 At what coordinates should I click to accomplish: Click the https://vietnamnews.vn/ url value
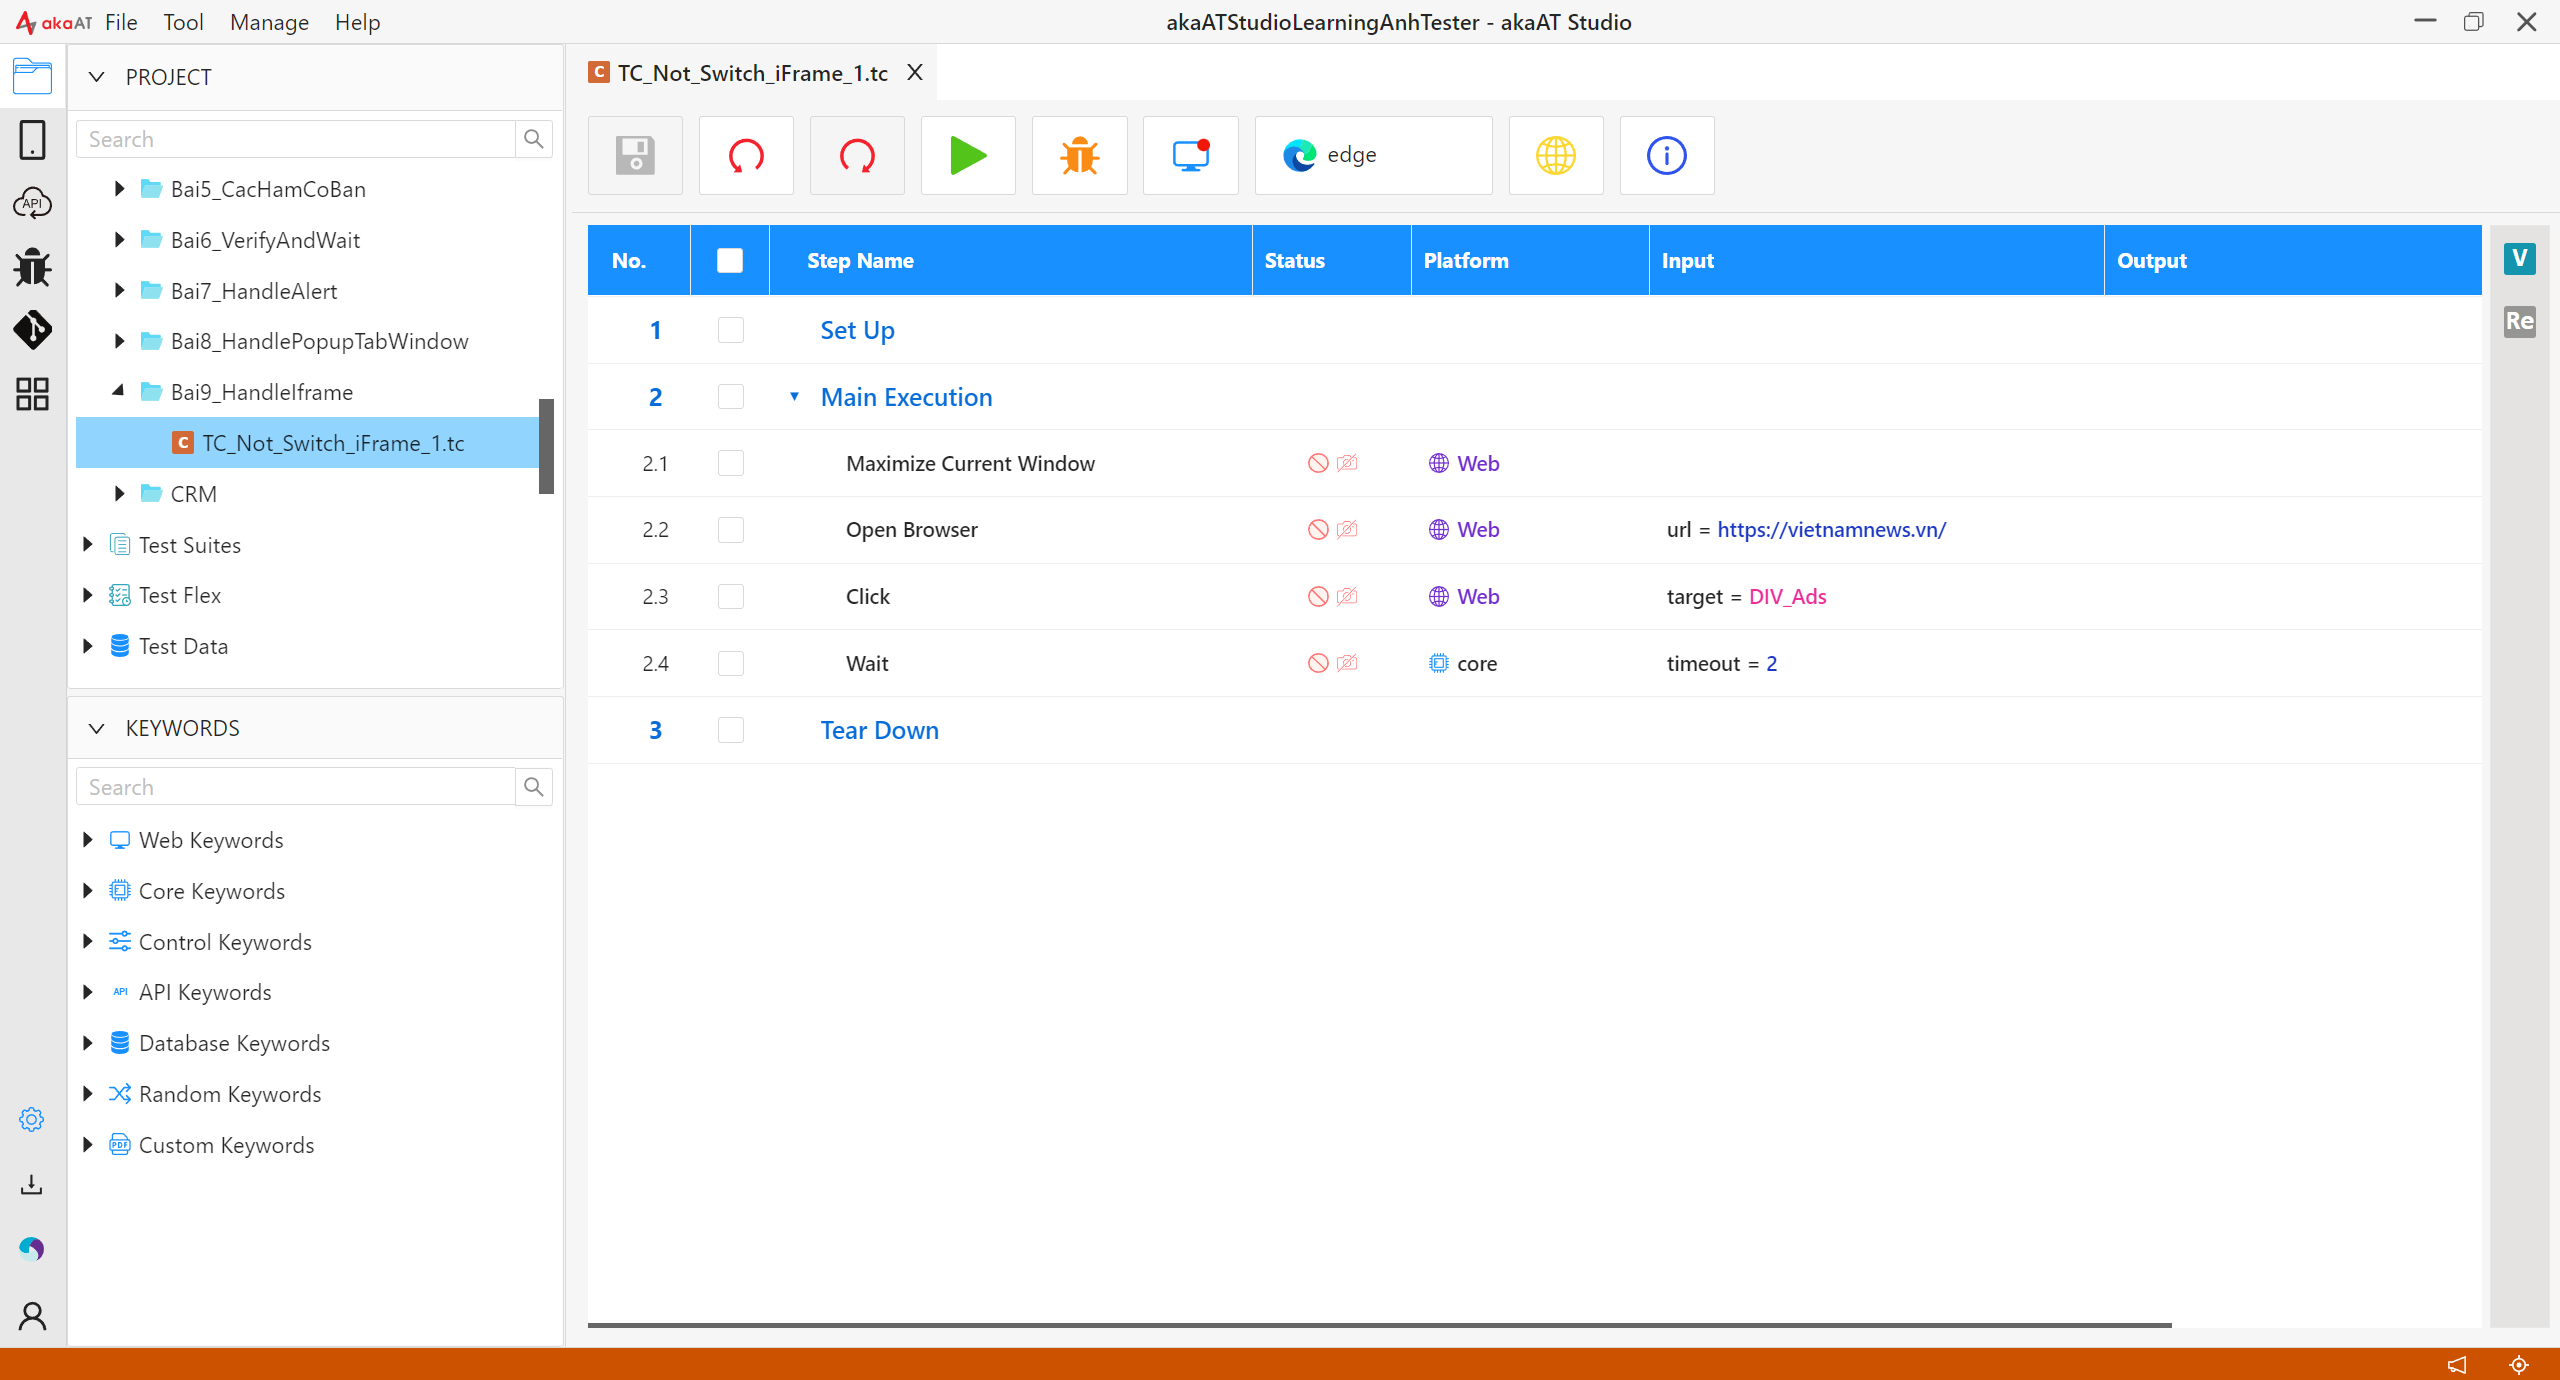[x=1831, y=530]
